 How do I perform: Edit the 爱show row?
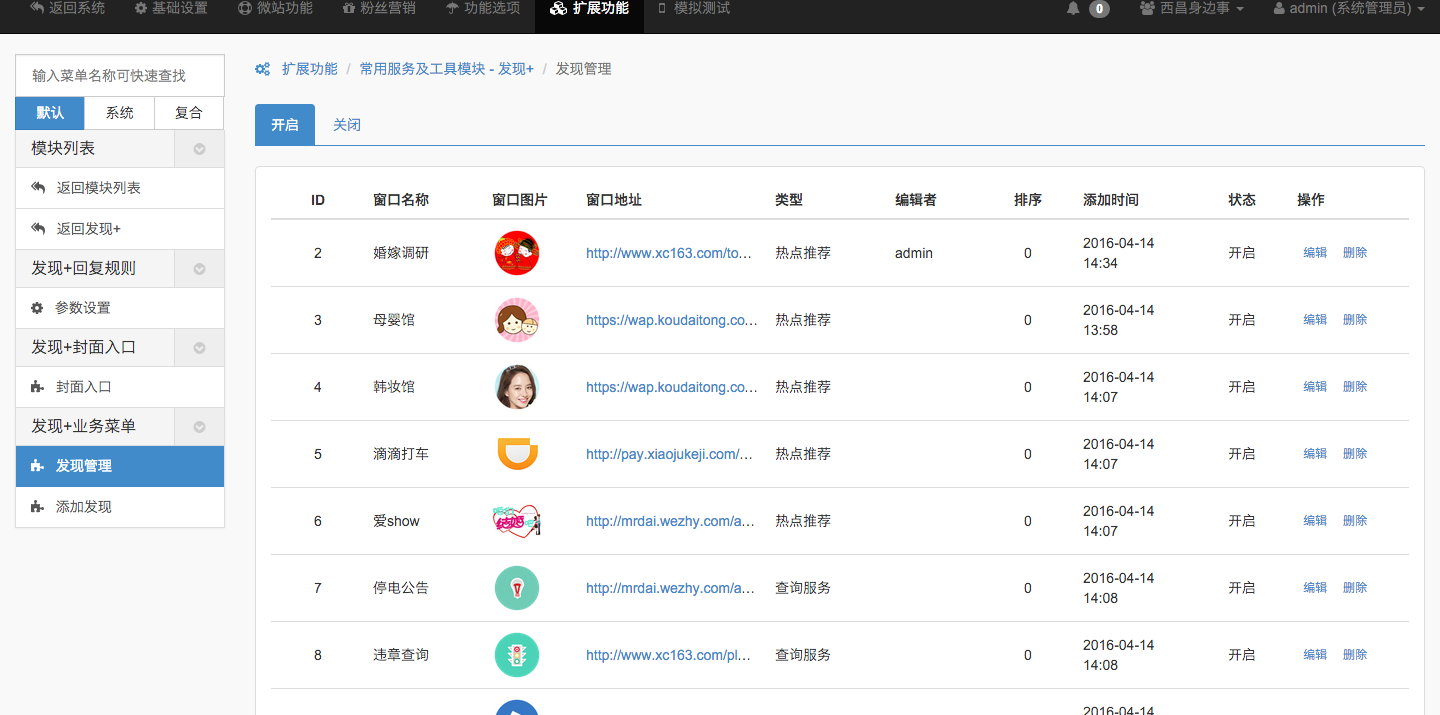click(1315, 521)
